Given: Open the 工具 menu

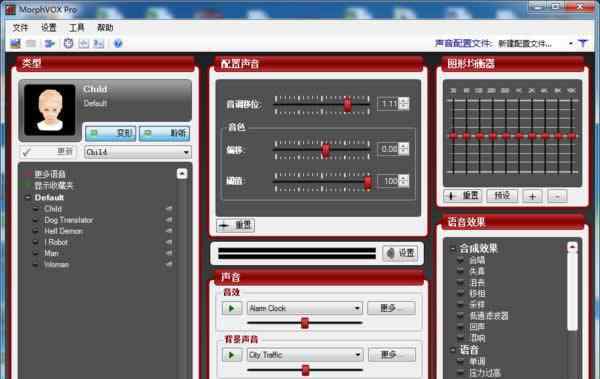Looking at the screenshot, I should click(77, 28).
